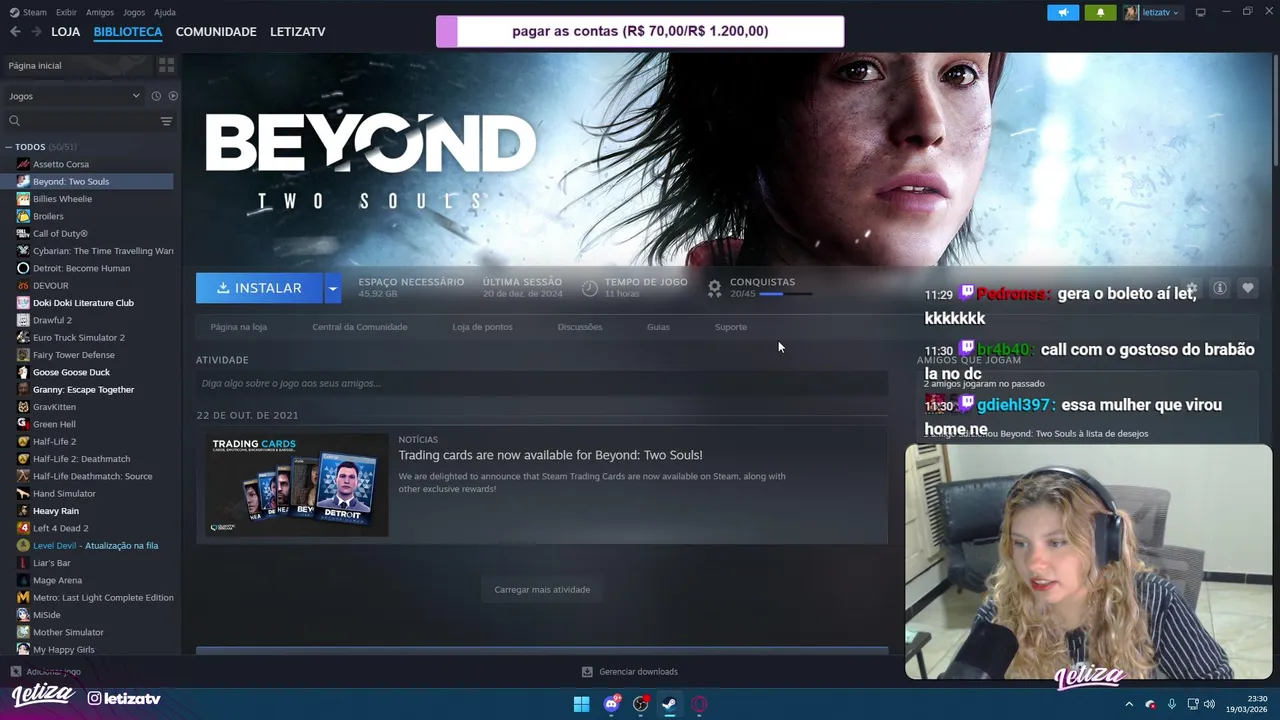The height and width of the screenshot is (720, 1280).
Task: Open the Exibir menu
Action: pyautogui.click(x=66, y=12)
